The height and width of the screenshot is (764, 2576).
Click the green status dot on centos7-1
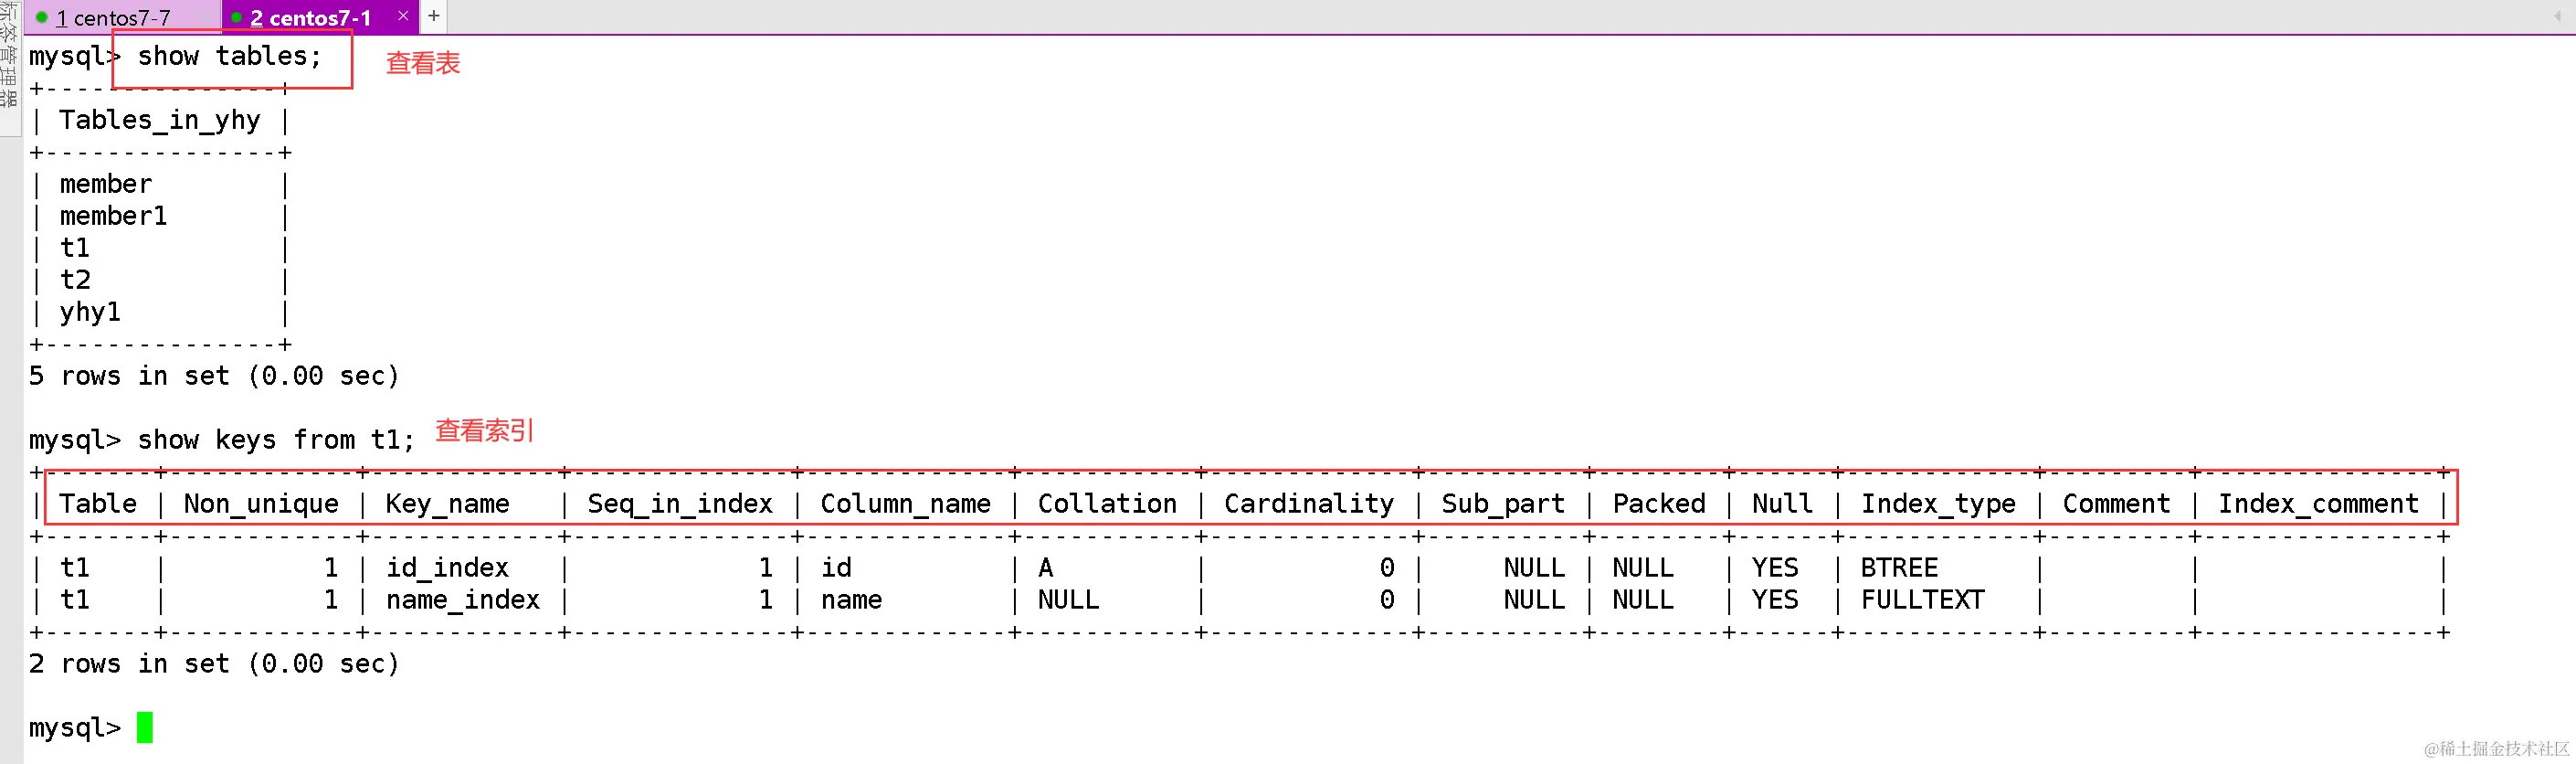pos(237,18)
